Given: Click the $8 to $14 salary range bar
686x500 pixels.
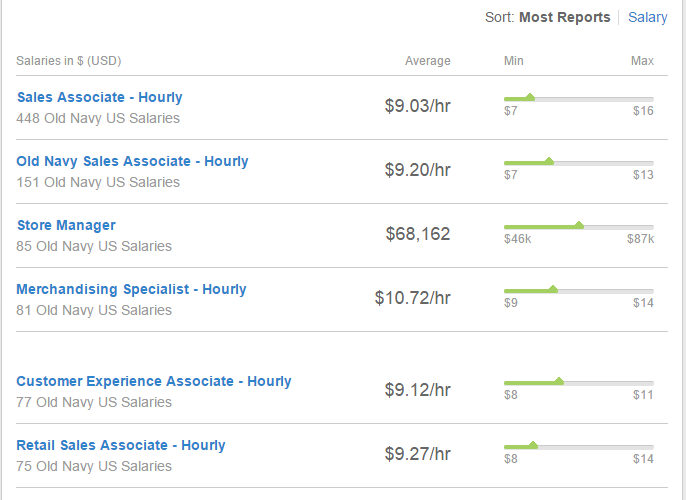Looking at the screenshot, I should pos(578,446).
